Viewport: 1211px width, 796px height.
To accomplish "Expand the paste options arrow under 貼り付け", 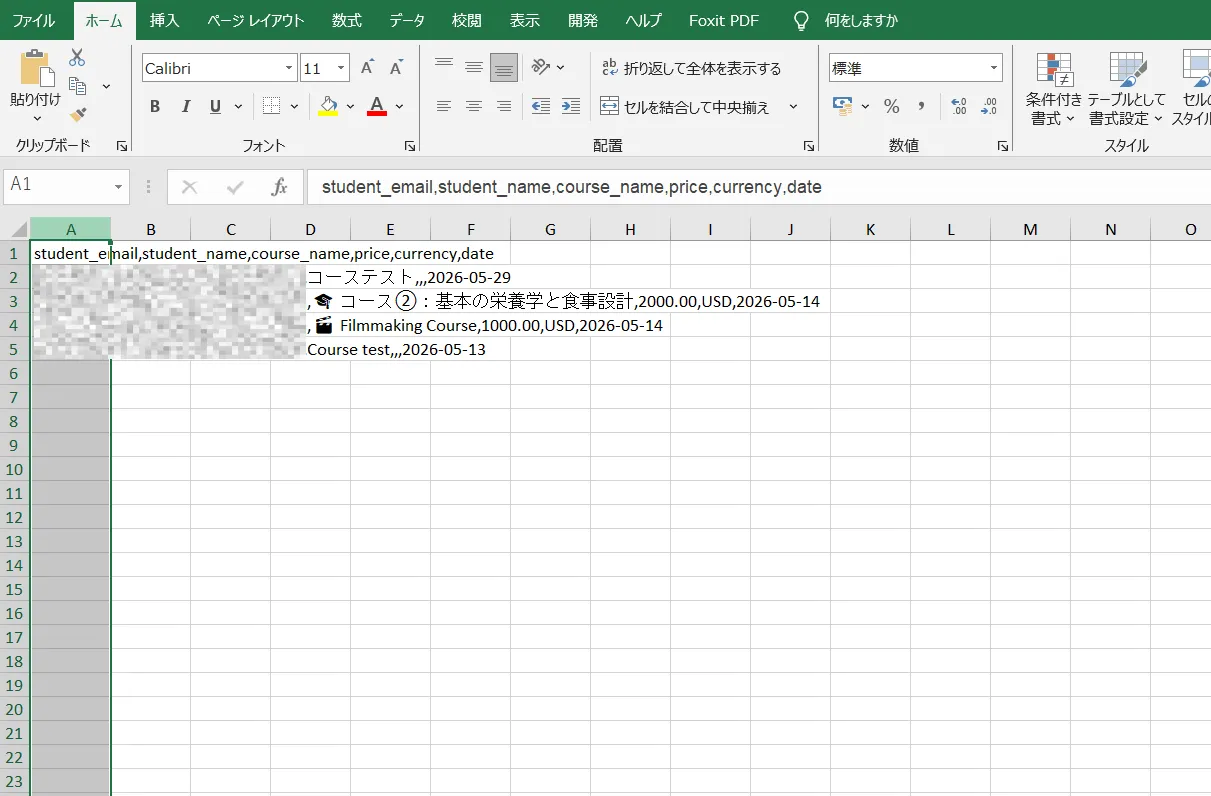I will pyautogui.click(x=36, y=118).
